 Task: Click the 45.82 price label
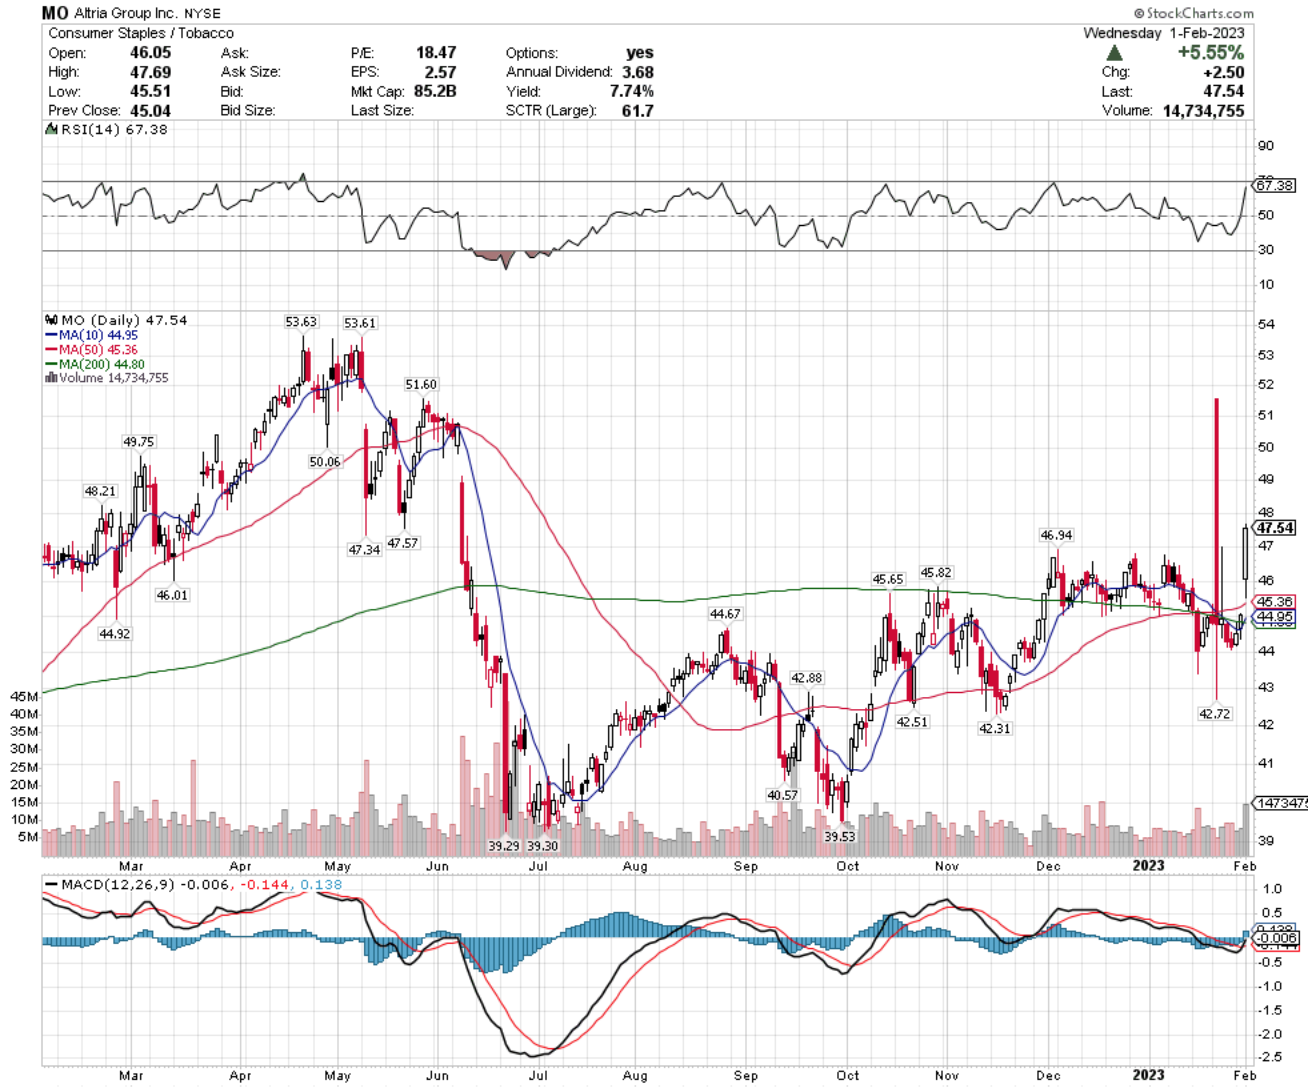(x=936, y=572)
